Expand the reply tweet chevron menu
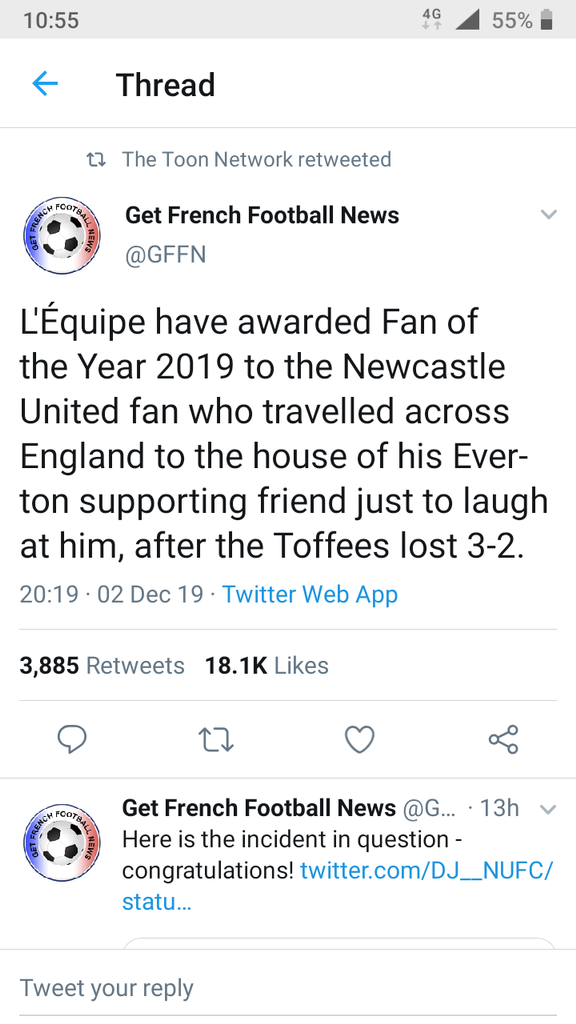576x1024 pixels. [x=549, y=810]
